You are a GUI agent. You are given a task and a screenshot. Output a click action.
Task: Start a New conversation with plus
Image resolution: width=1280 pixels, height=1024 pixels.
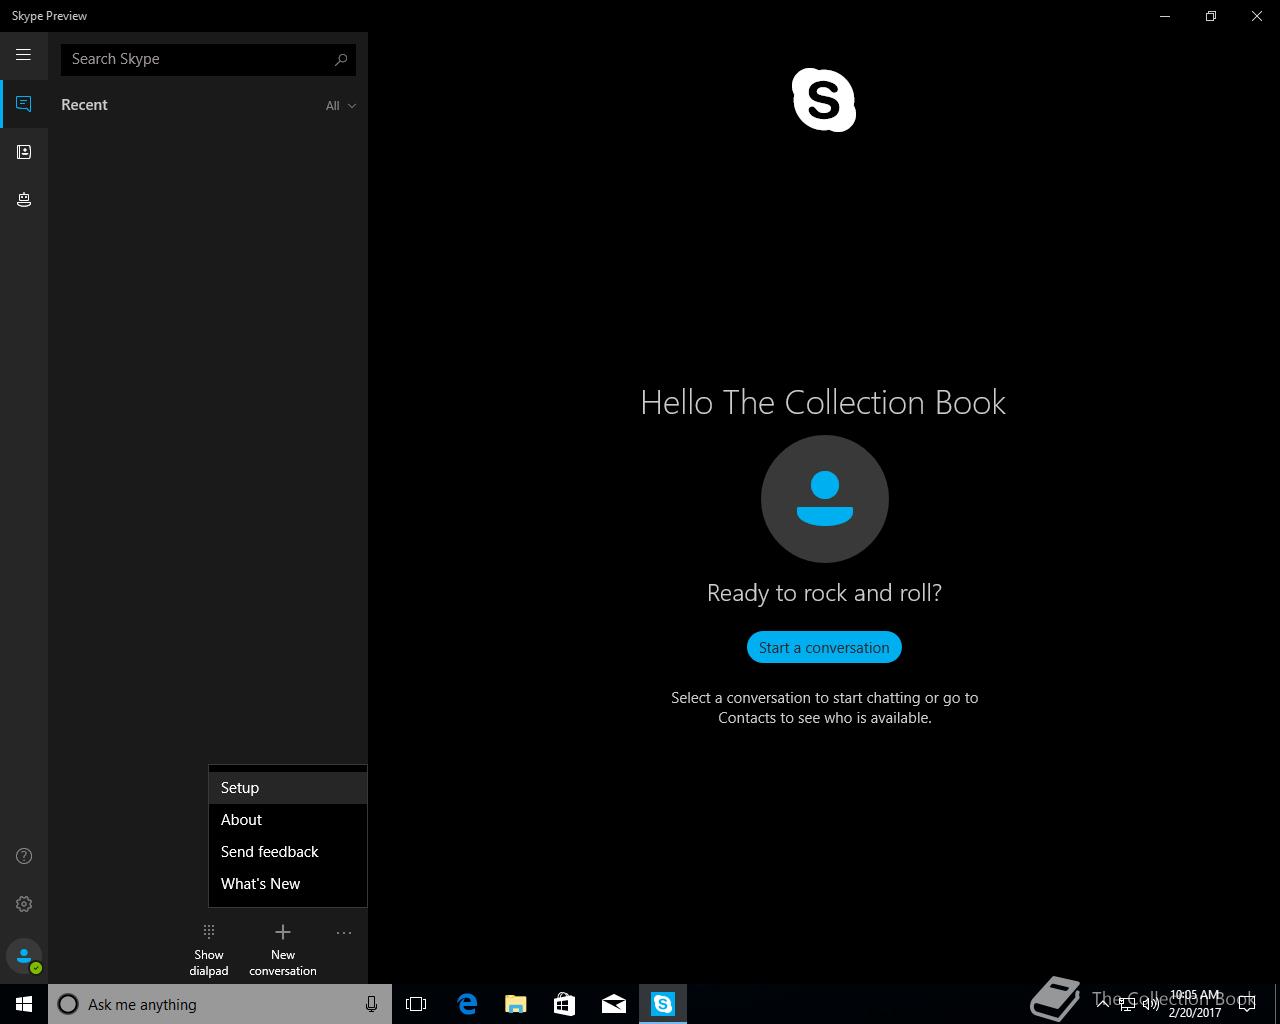point(283,950)
